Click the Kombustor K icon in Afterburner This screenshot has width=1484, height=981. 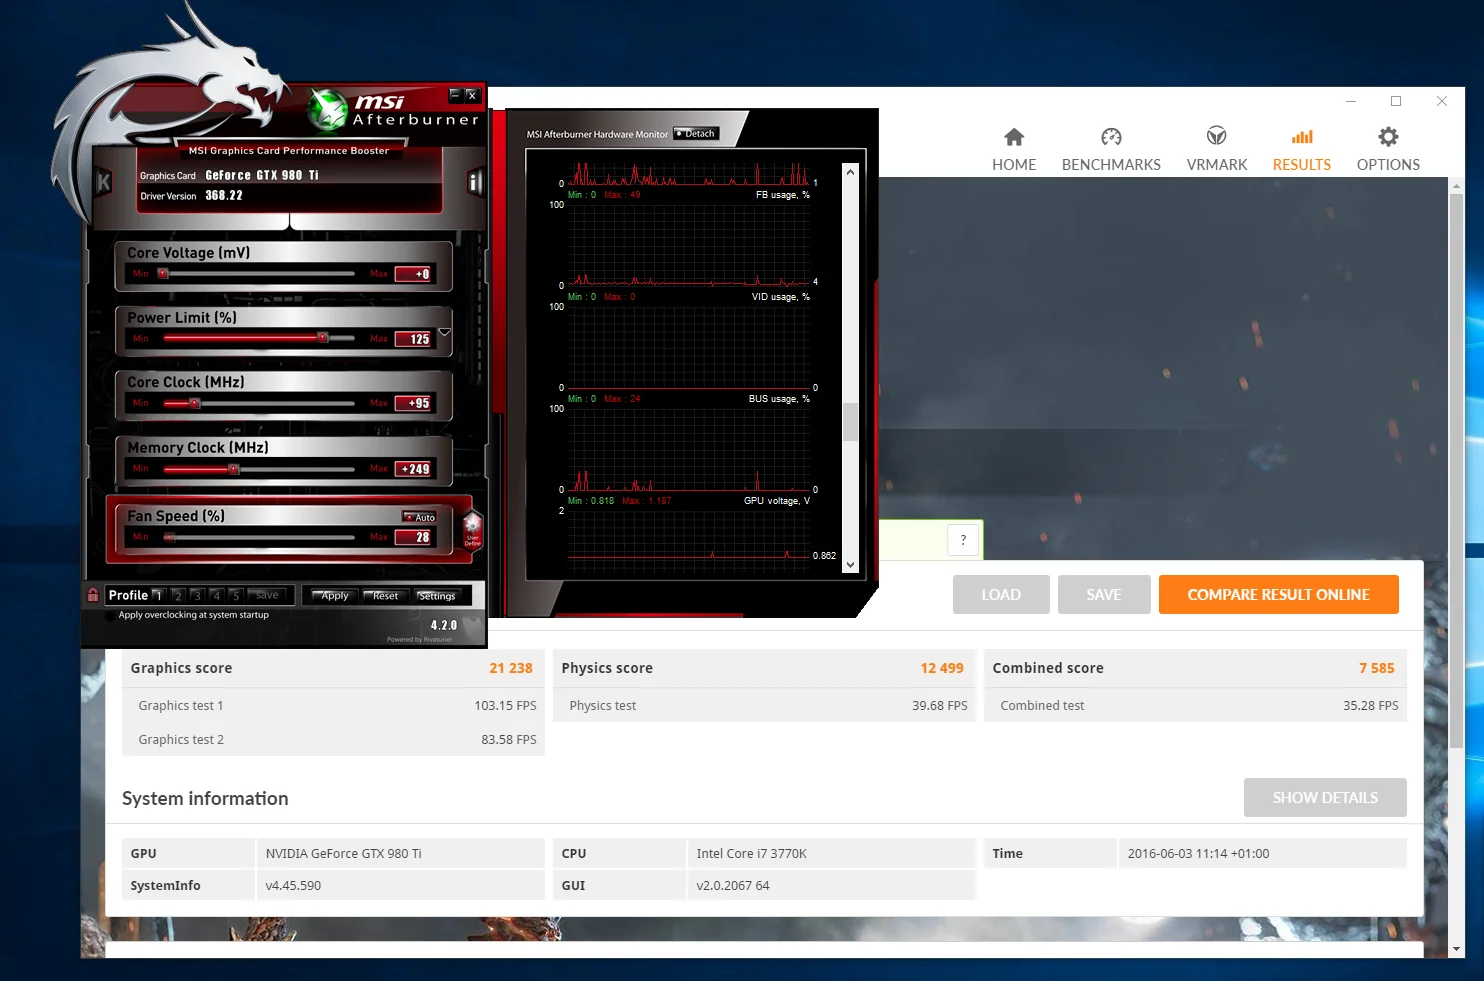click(x=103, y=182)
